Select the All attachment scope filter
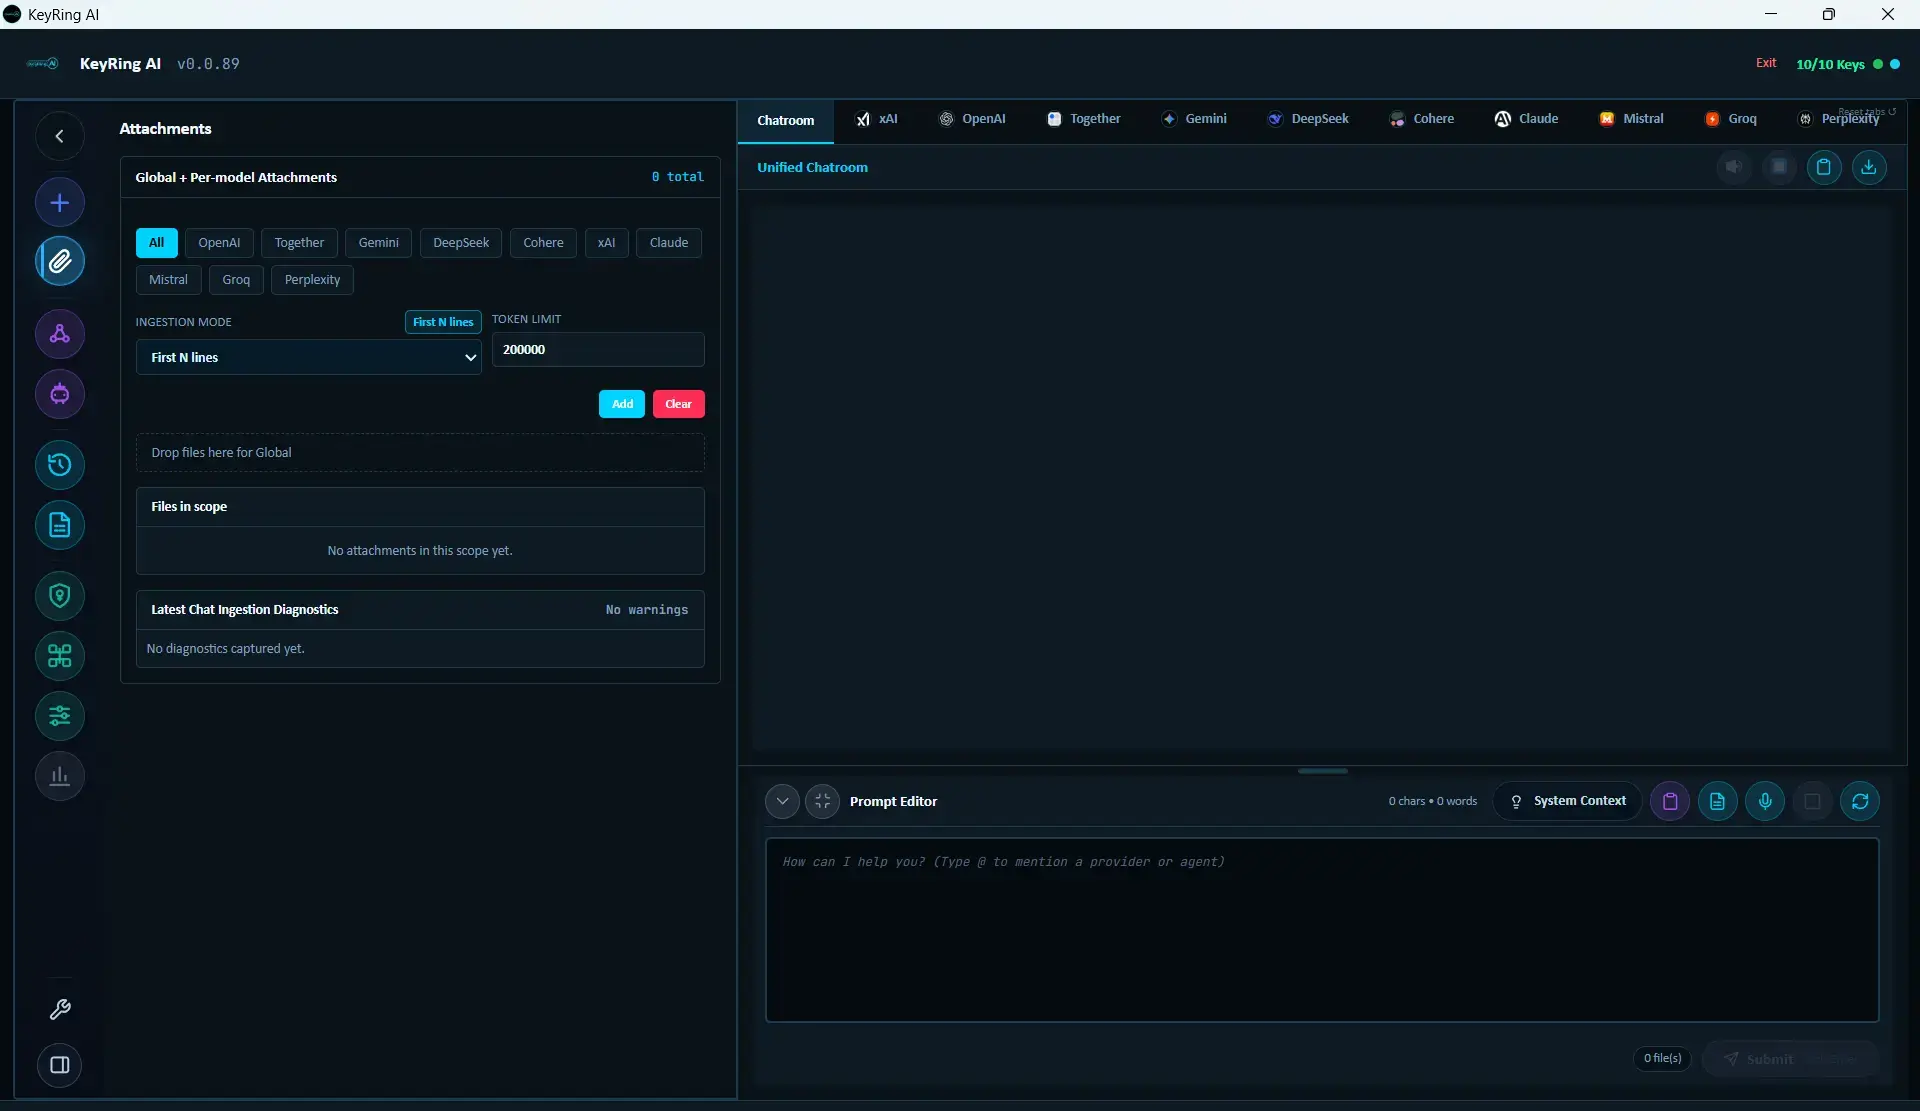The image size is (1920, 1111). click(157, 243)
